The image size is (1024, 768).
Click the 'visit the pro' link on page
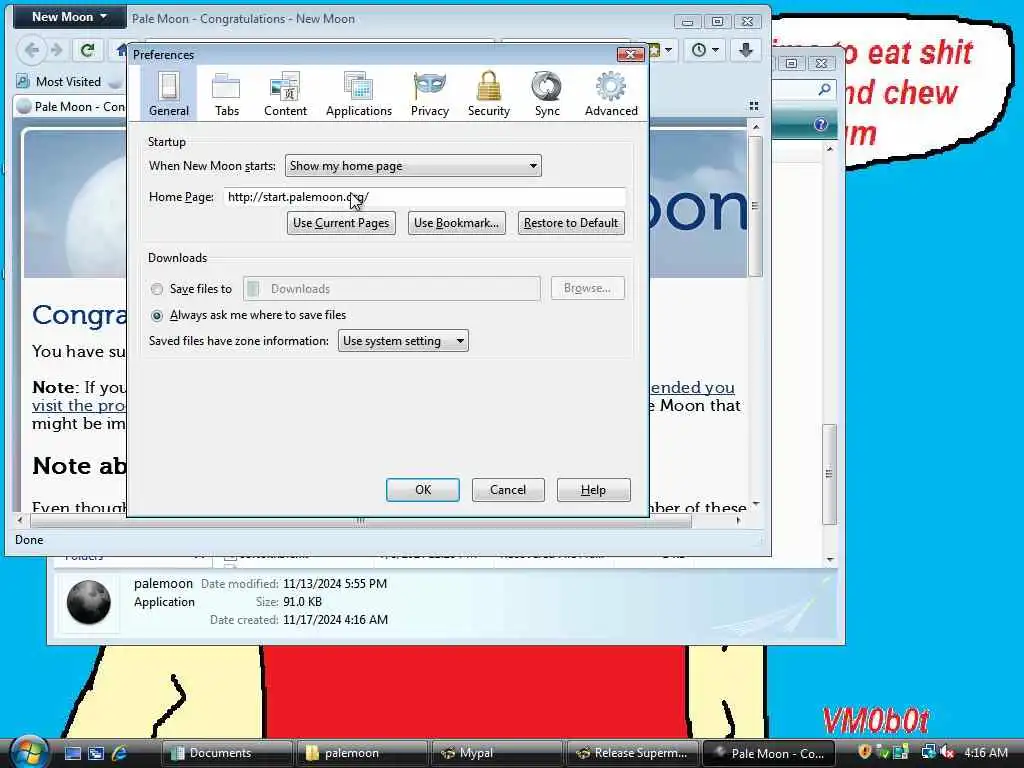79,406
